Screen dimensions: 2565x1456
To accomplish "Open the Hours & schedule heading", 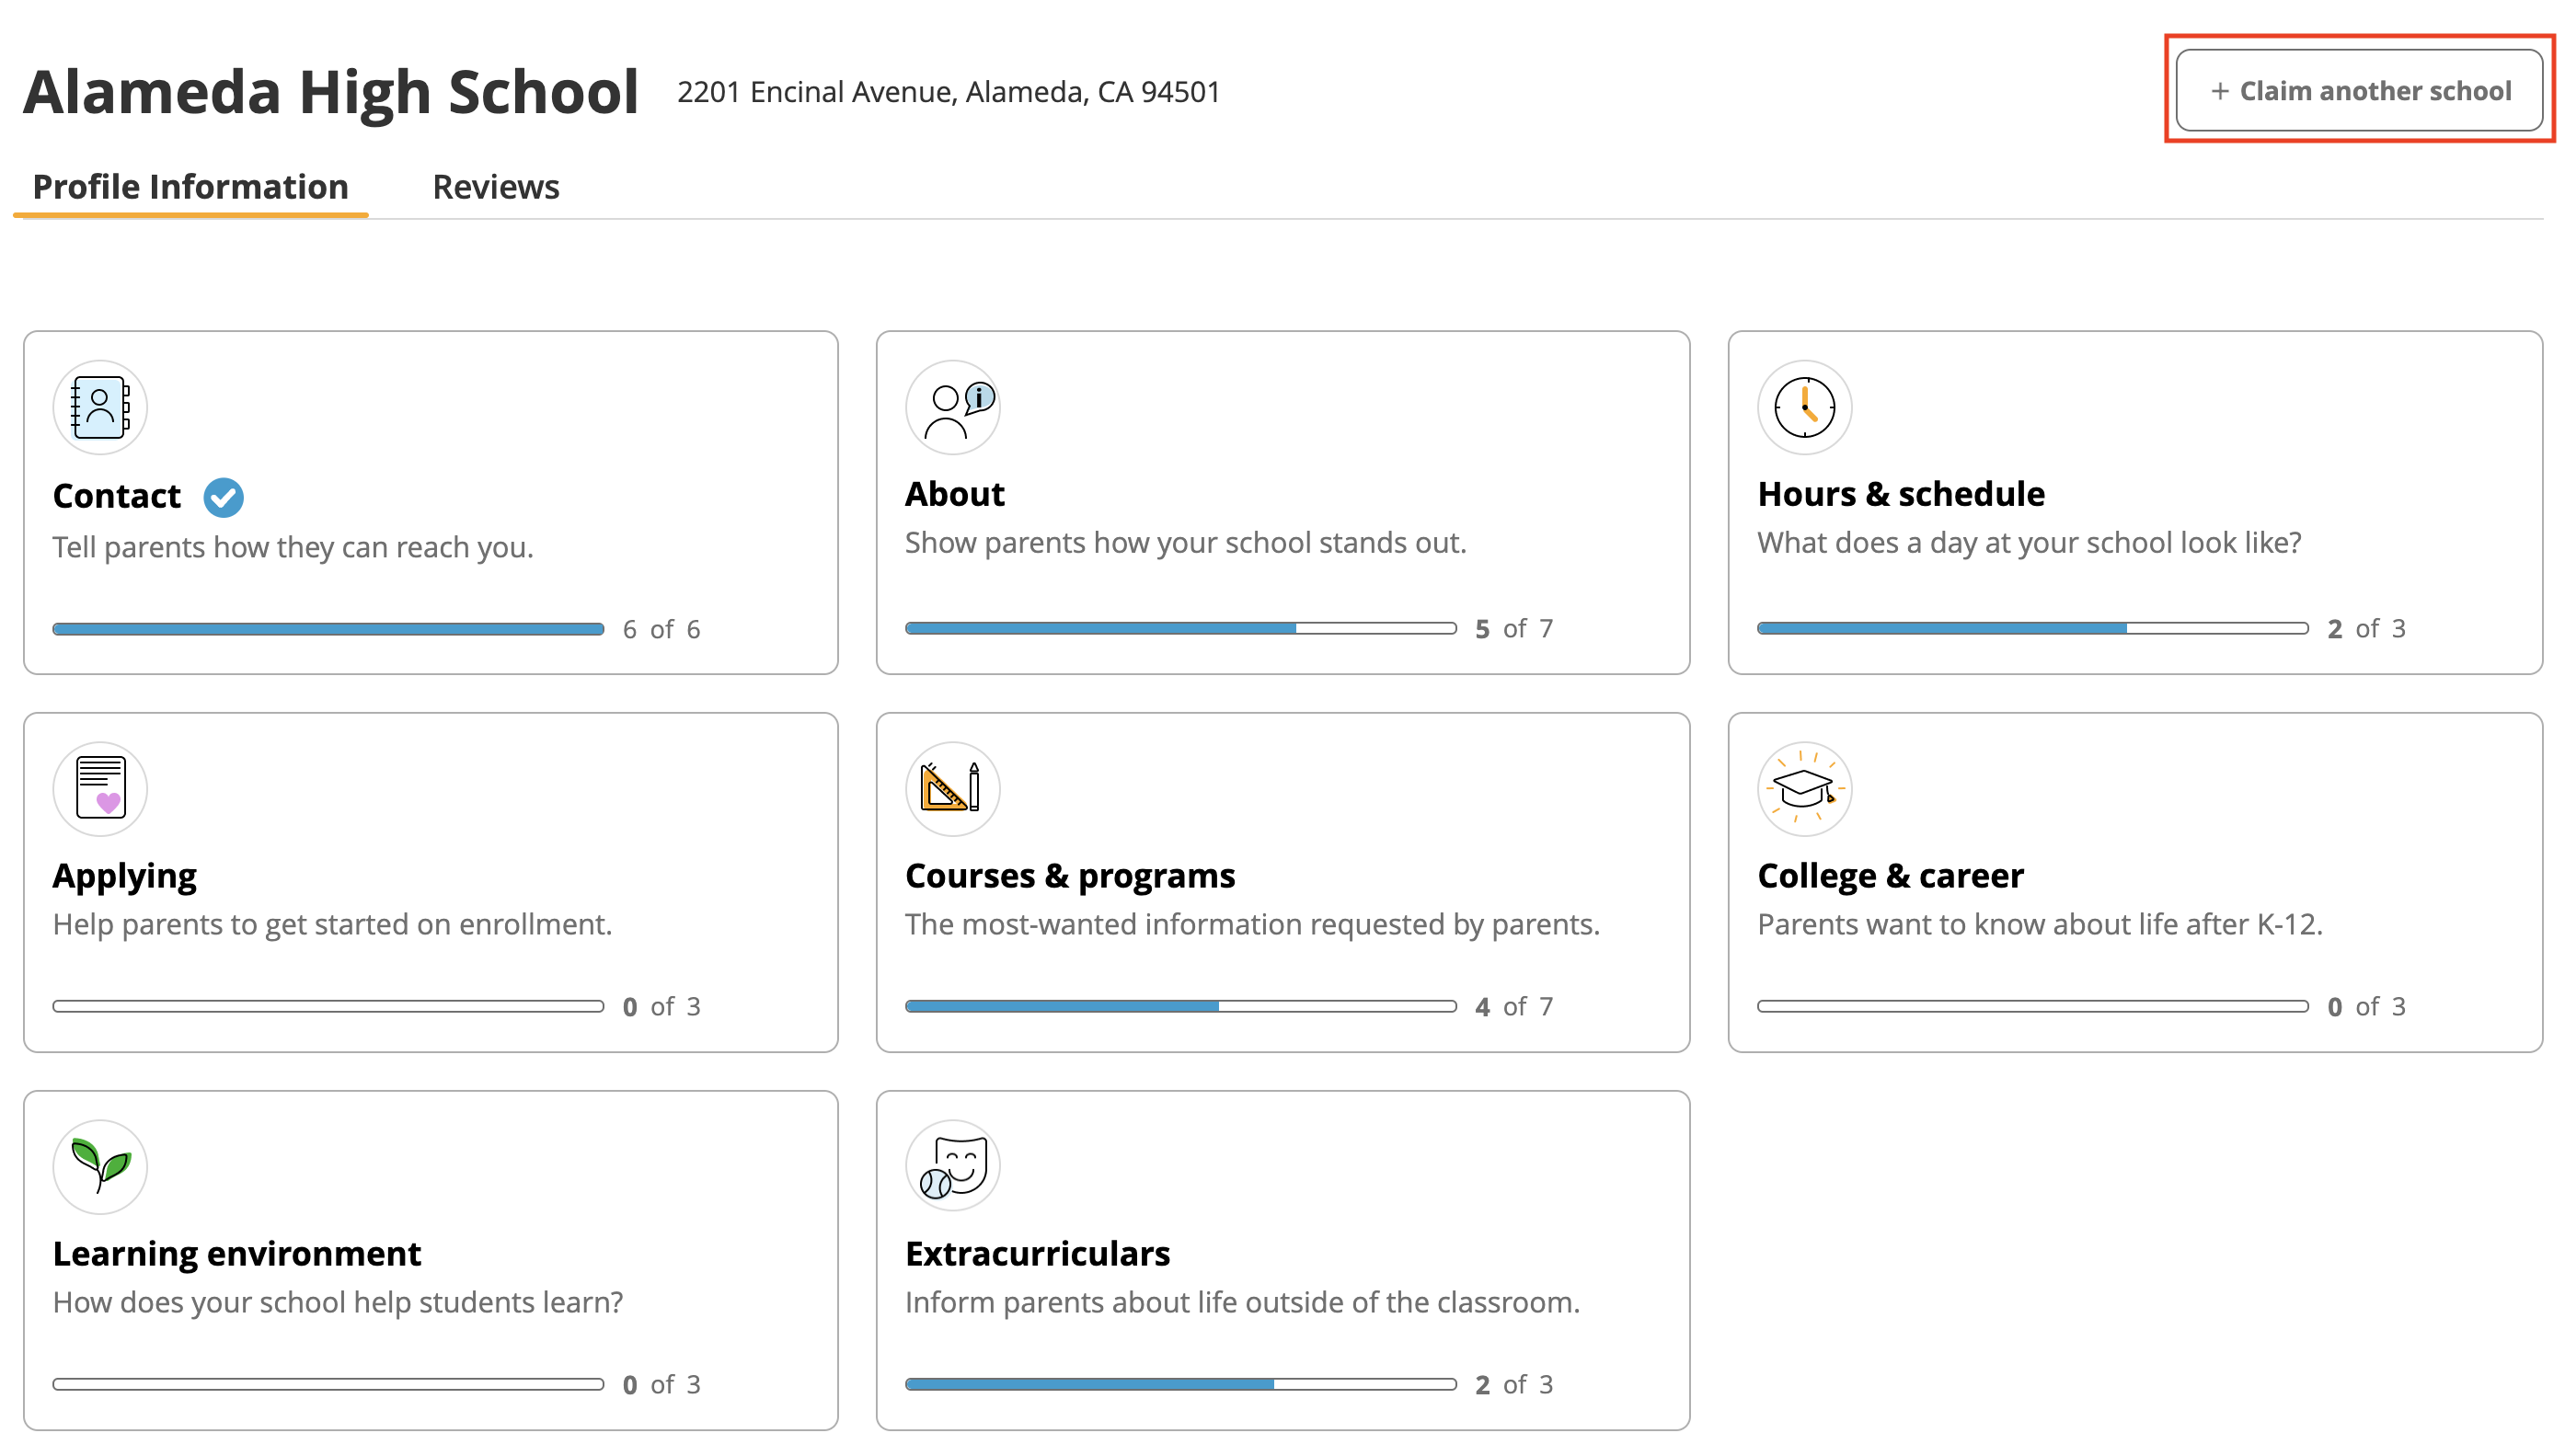I will coord(1900,494).
